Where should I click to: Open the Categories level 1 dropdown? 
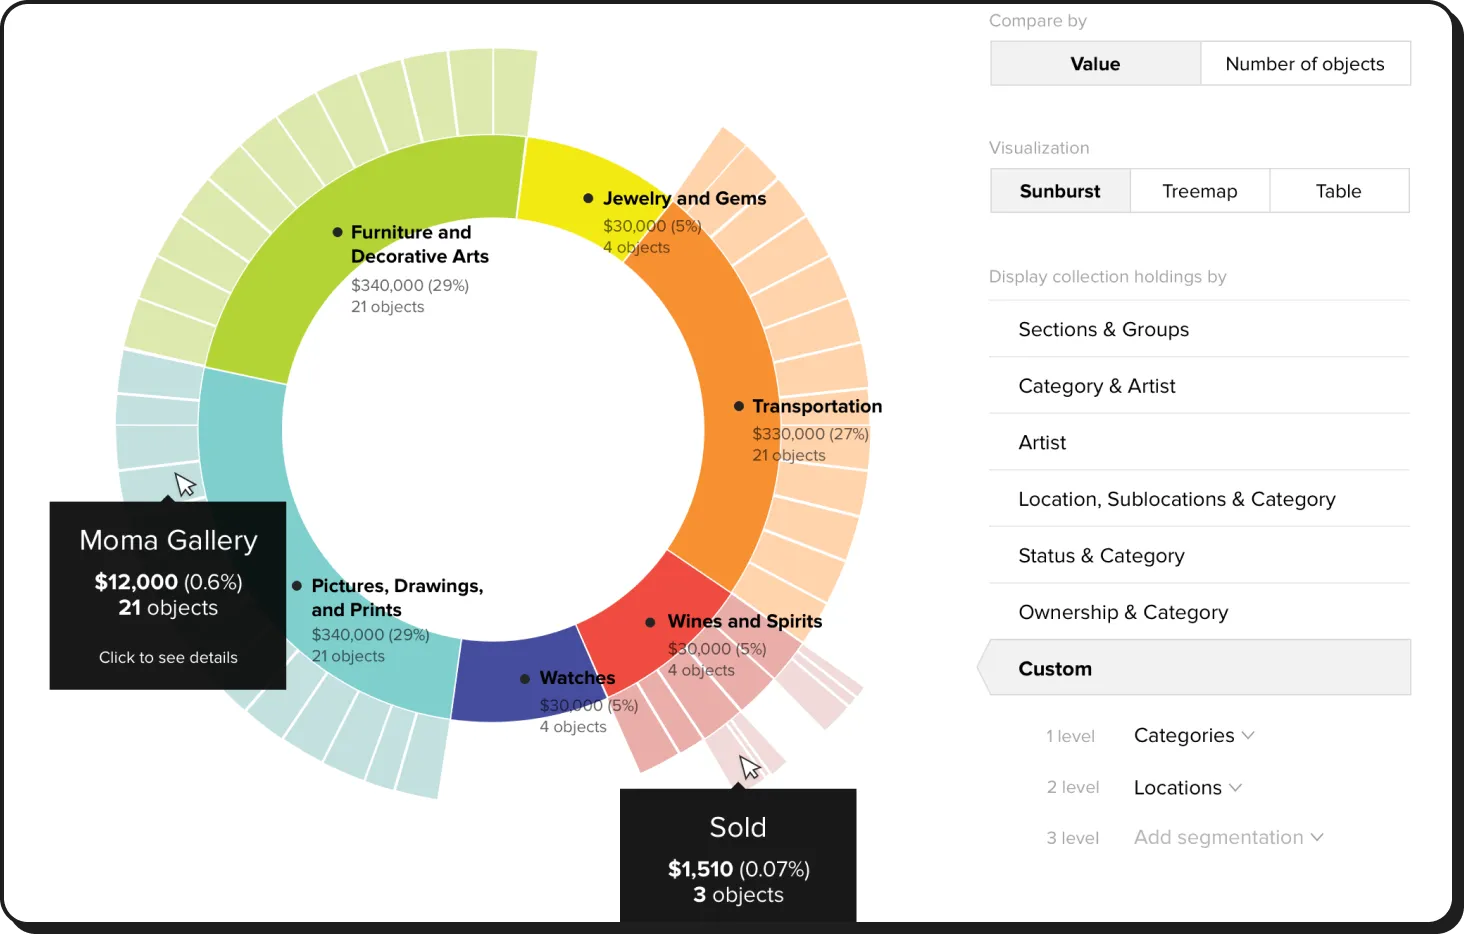pos(1184,735)
